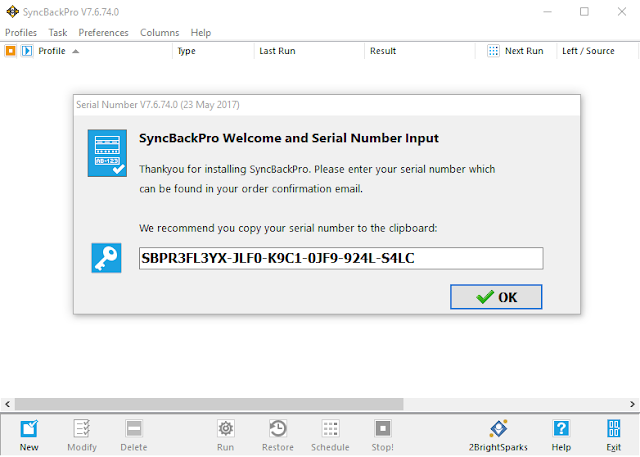The height and width of the screenshot is (457, 640).
Task: Click the Next Run column header
Action: click(x=524, y=51)
